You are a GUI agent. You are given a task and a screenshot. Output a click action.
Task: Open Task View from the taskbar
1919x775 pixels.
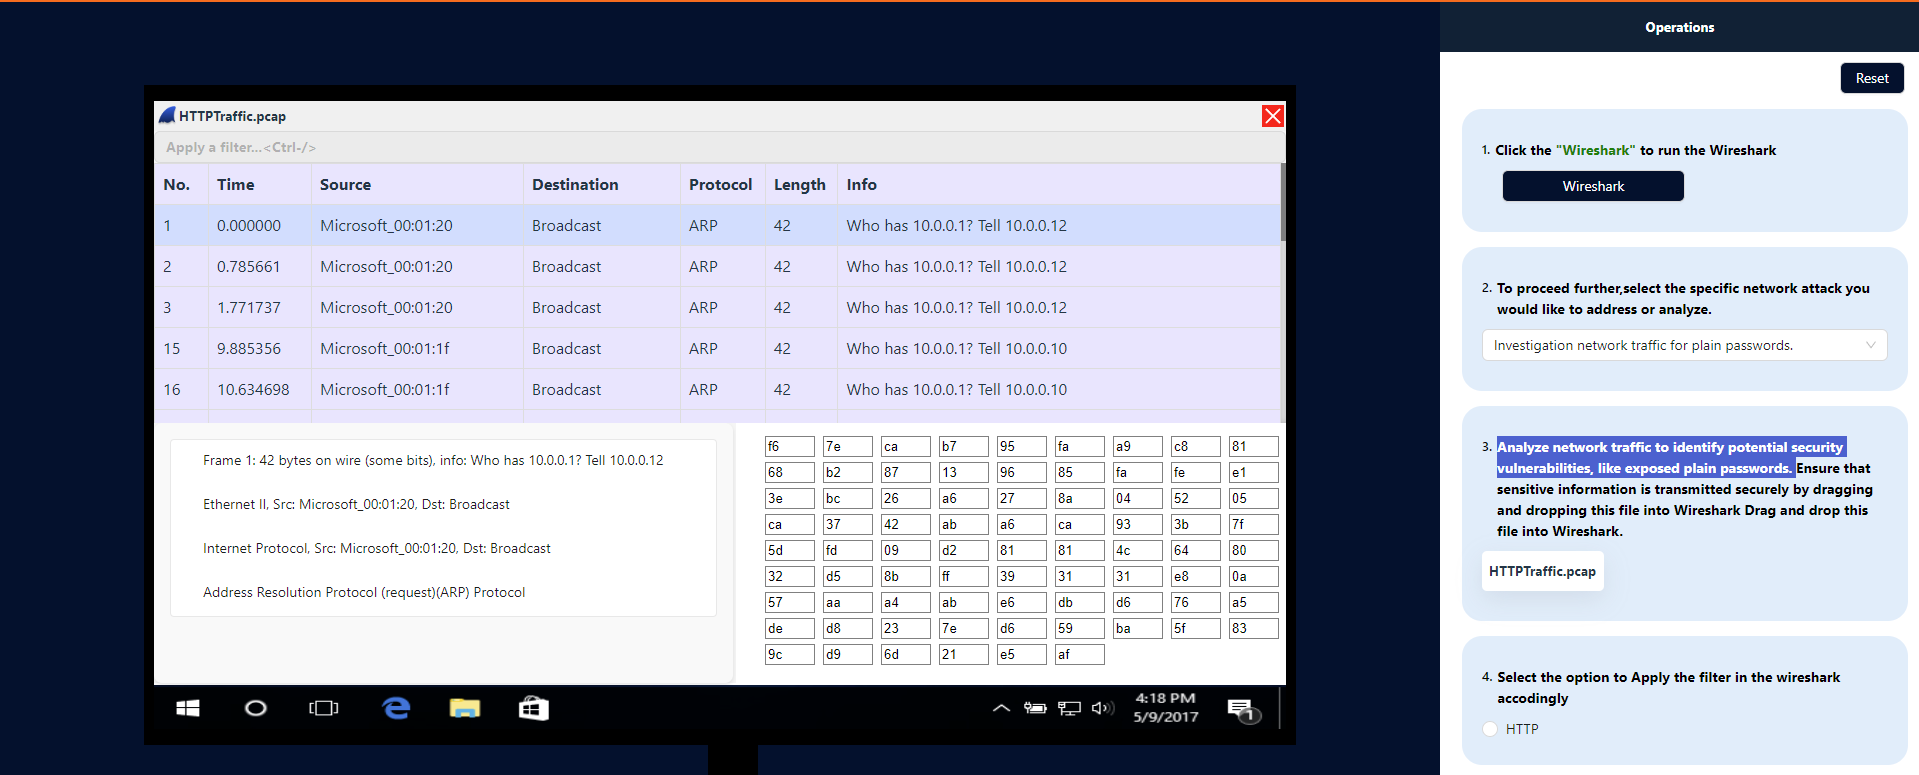tap(323, 708)
